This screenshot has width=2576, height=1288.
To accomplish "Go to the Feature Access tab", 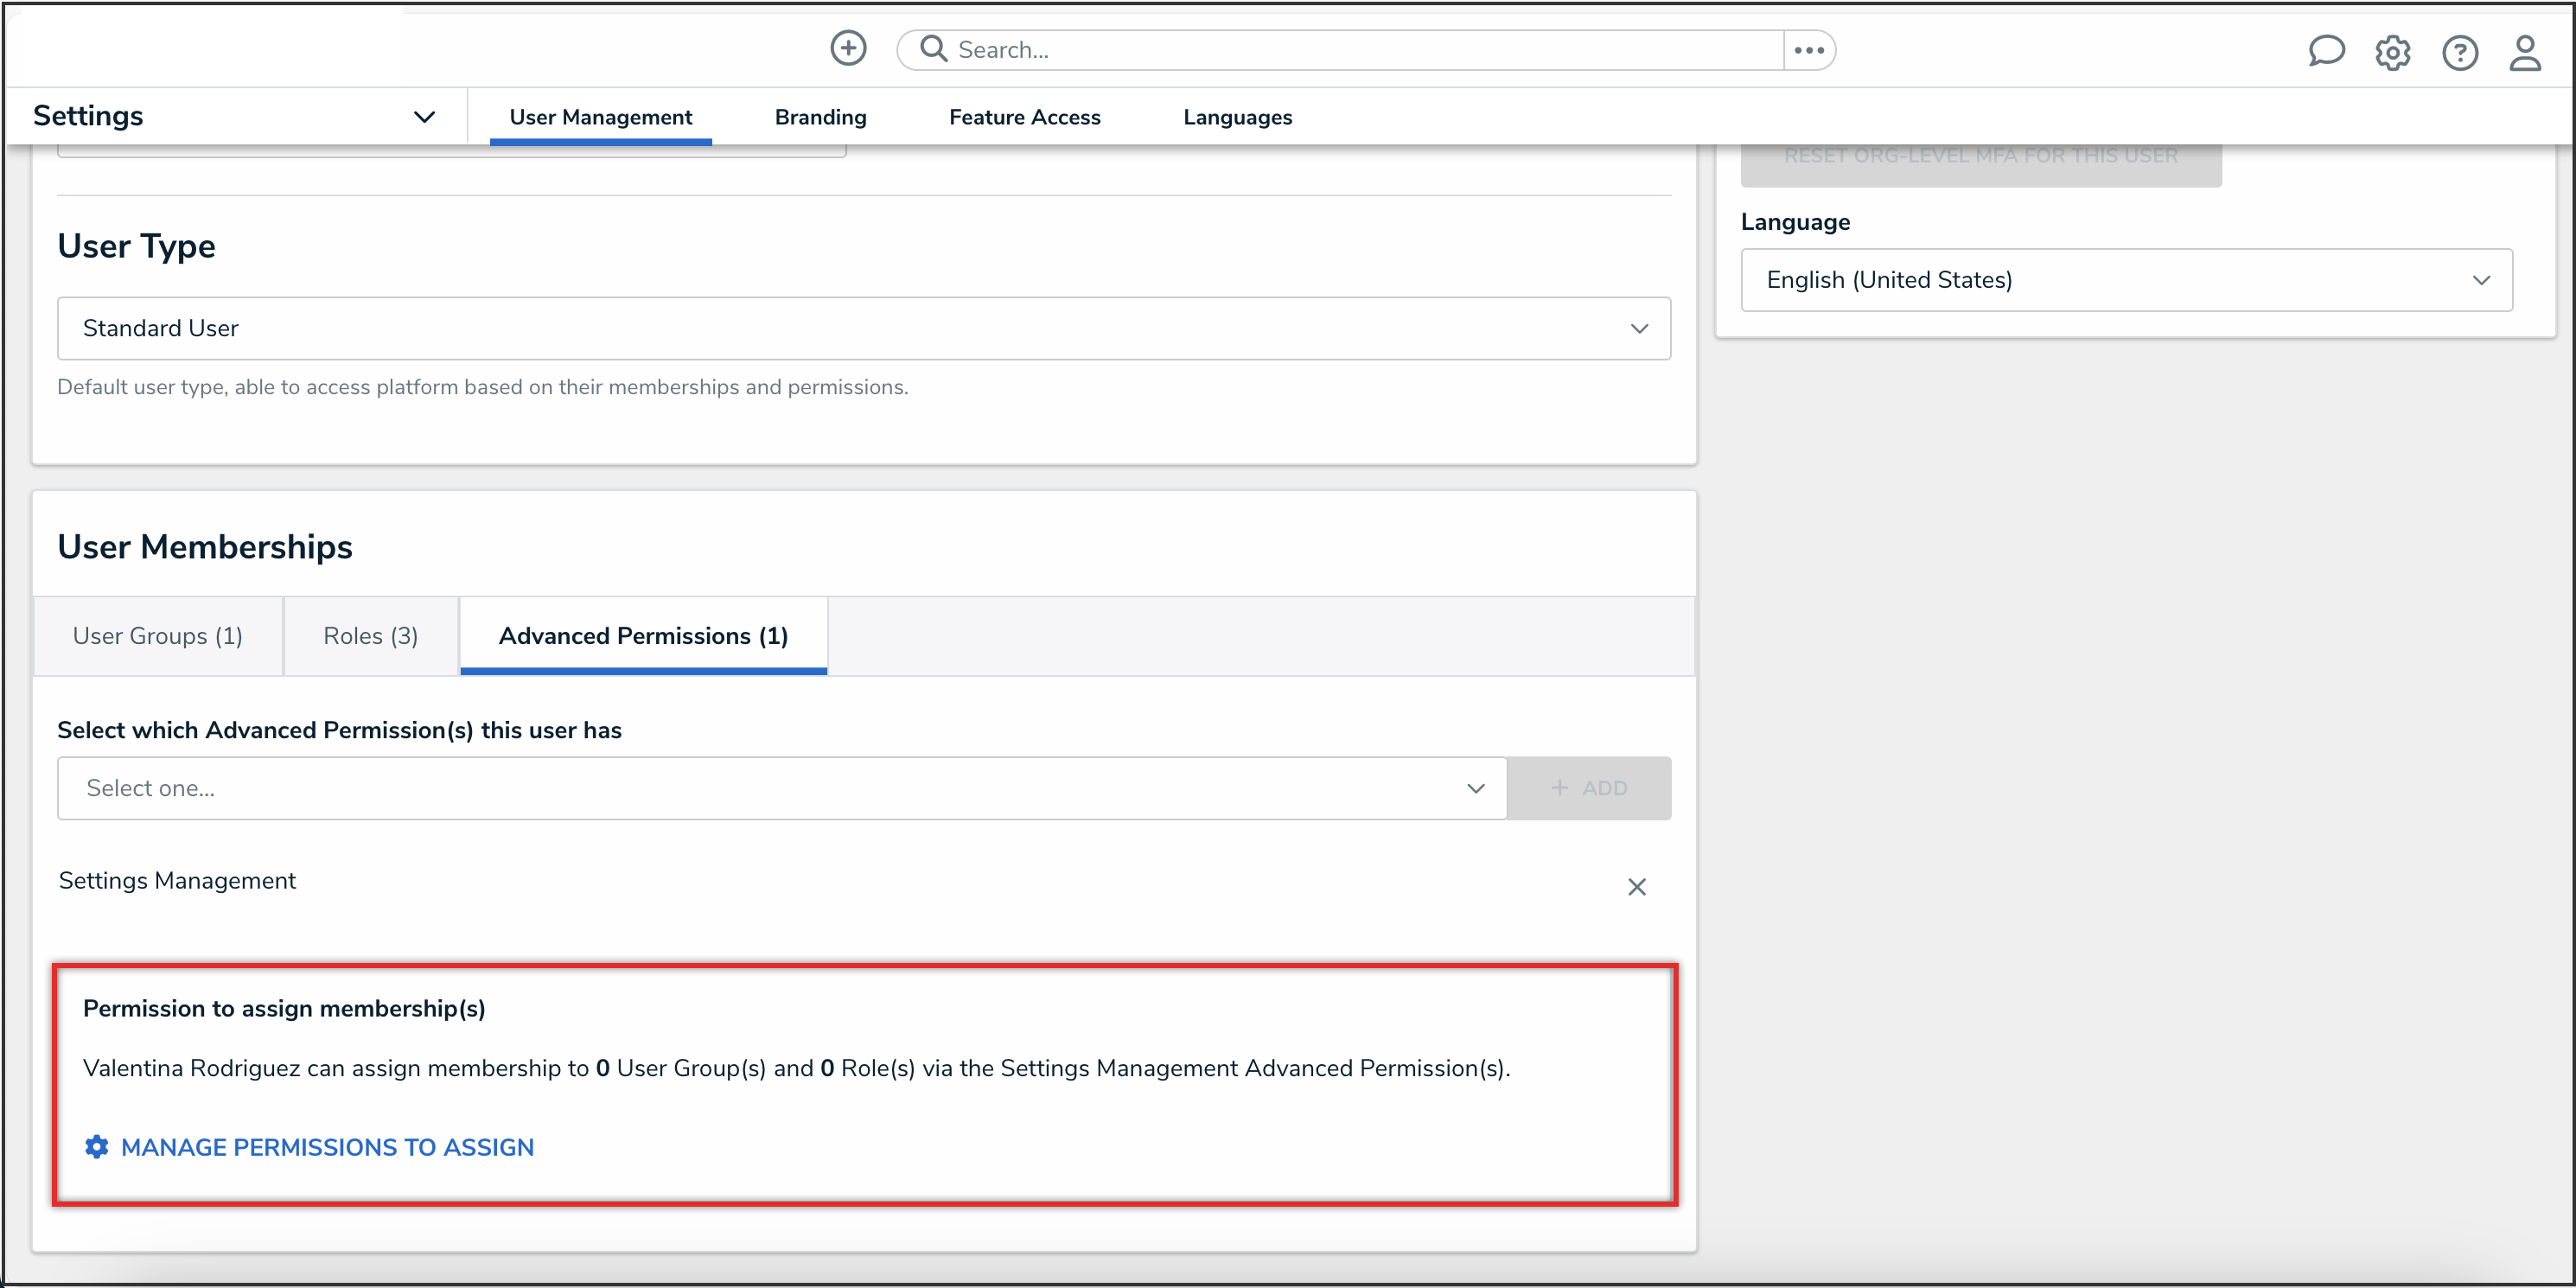I will 1024,117.
